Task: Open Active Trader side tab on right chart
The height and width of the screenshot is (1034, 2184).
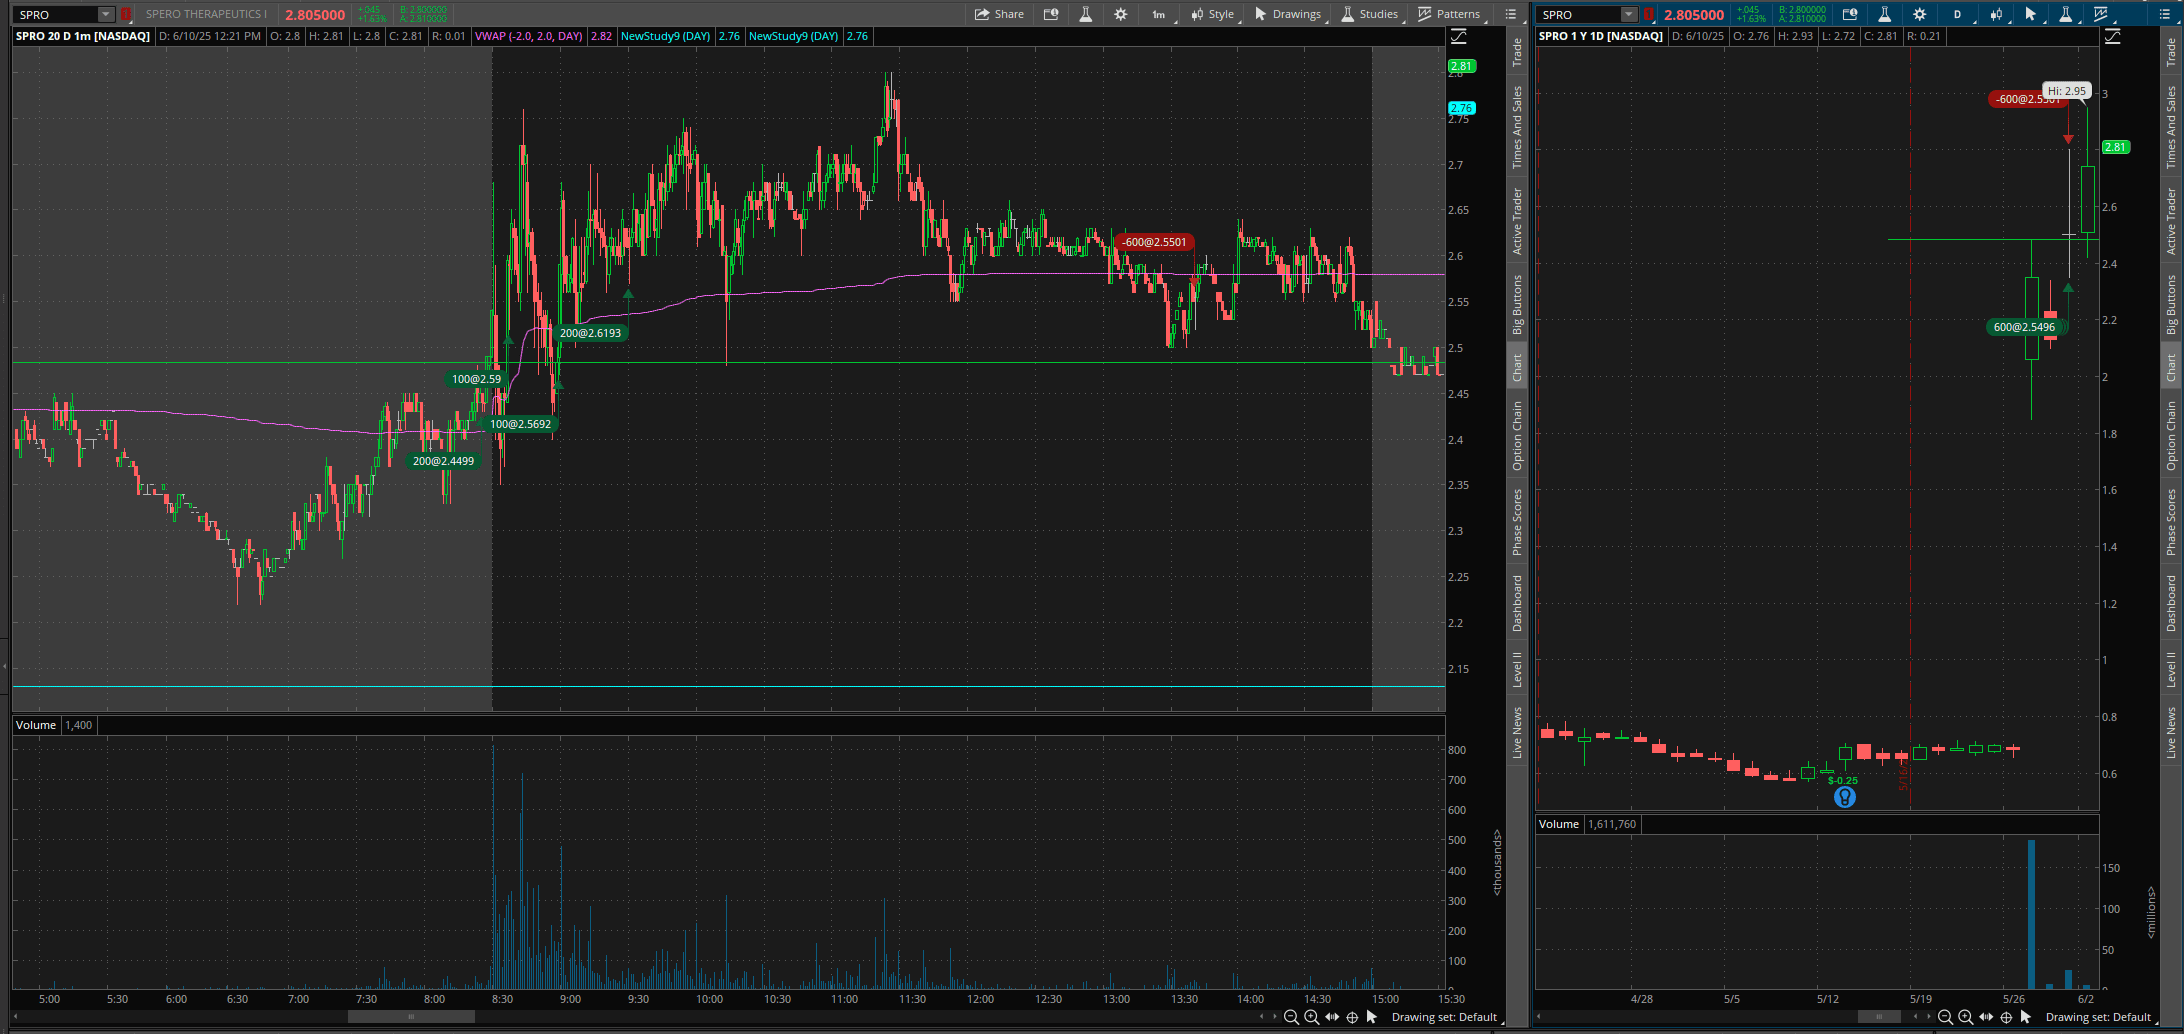Action: point(2171,221)
